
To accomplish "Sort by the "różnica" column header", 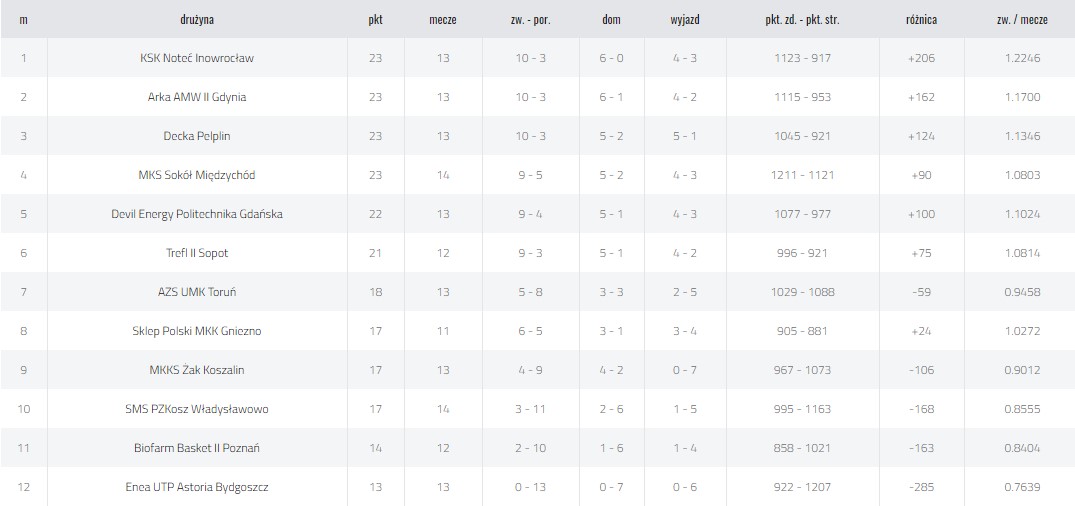I will click(x=921, y=19).
